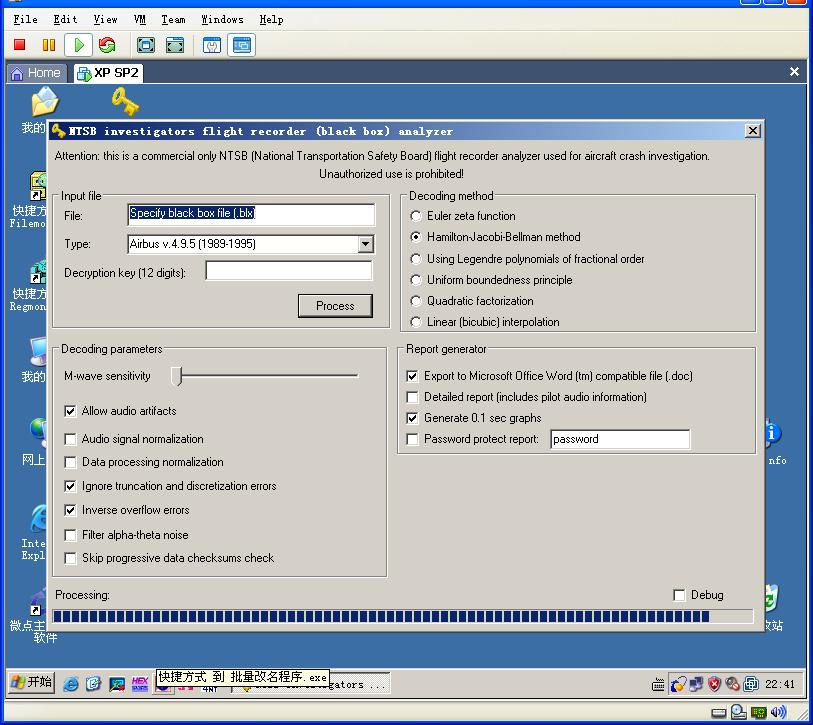Click the third quick launch picture icon

point(117,685)
